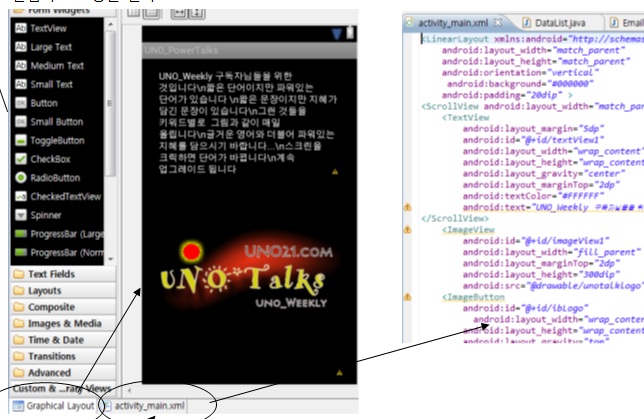644x419 pixels.
Task: Click the palette scrollbar down arrow
Action: 110,259
